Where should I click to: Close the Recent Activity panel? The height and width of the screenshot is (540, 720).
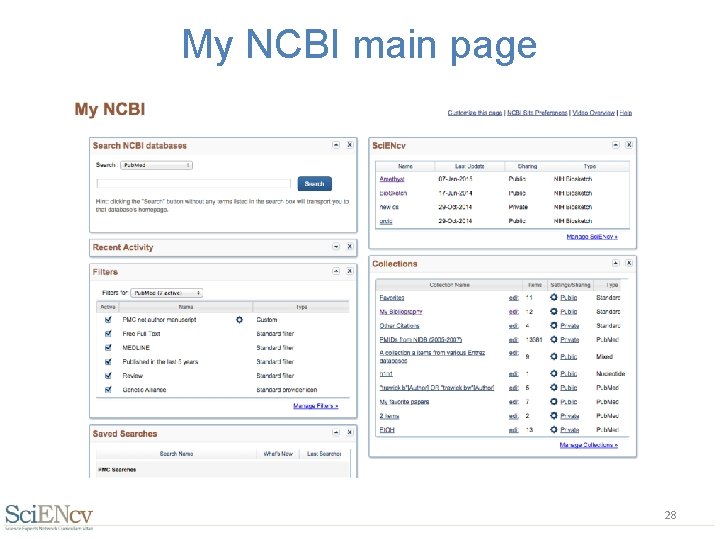(x=349, y=247)
